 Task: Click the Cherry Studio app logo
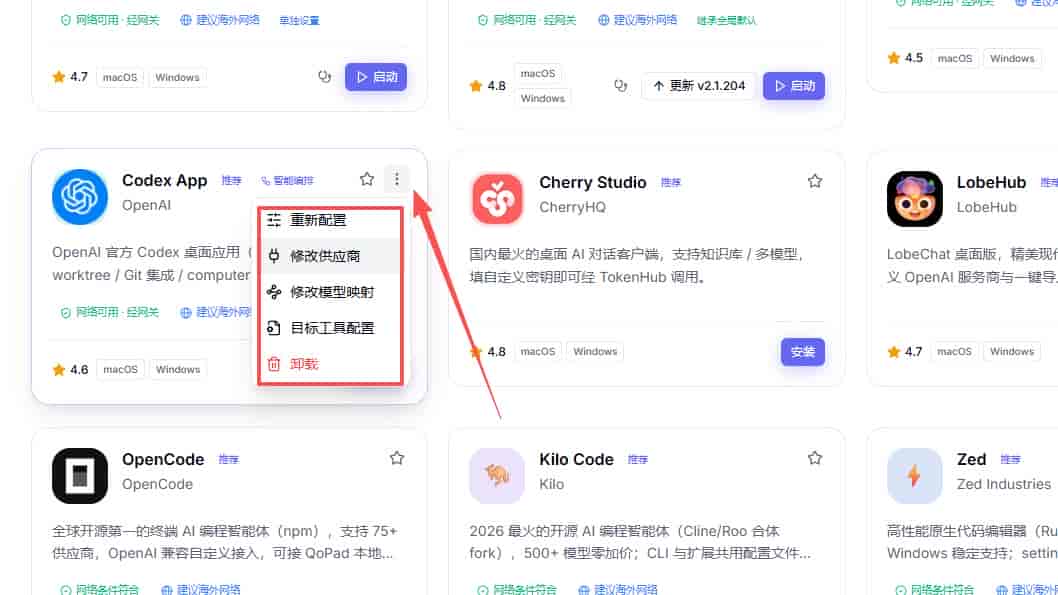pos(497,199)
